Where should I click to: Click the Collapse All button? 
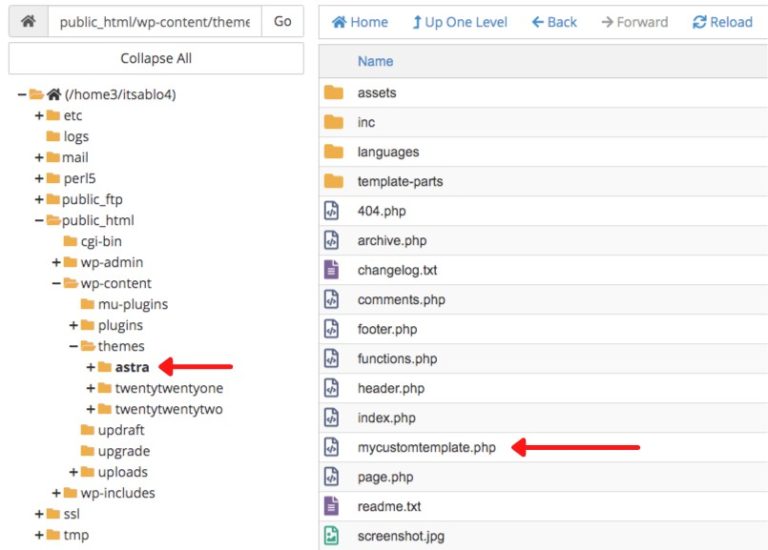point(156,58)
